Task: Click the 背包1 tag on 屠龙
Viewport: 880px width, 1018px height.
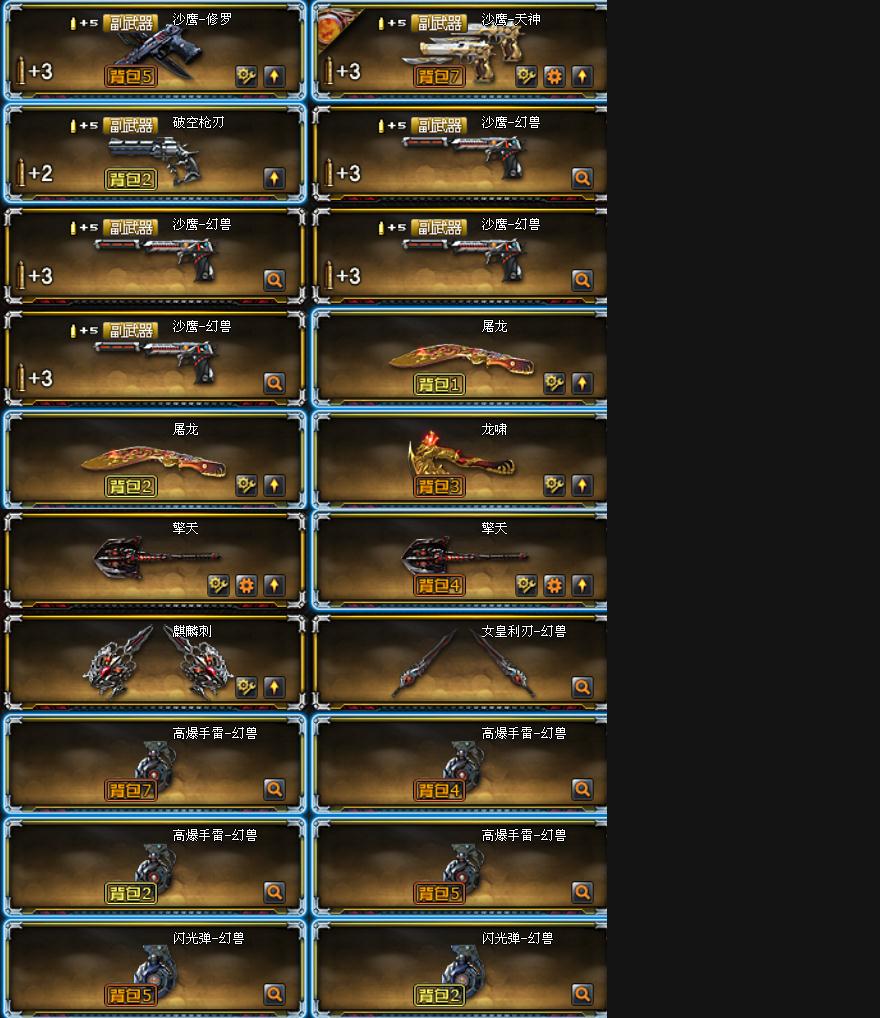Action: [439, 384]
